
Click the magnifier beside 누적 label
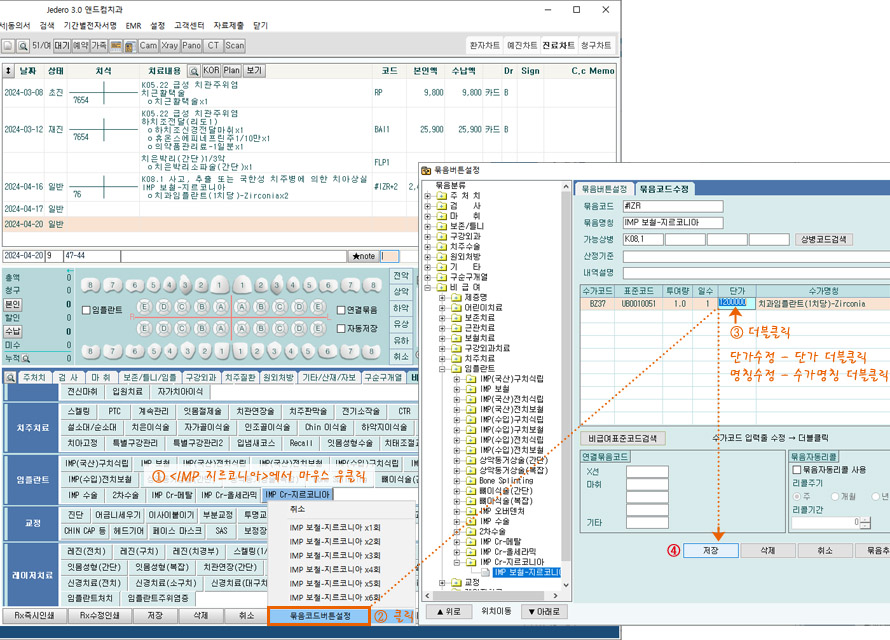pos(26,359)
